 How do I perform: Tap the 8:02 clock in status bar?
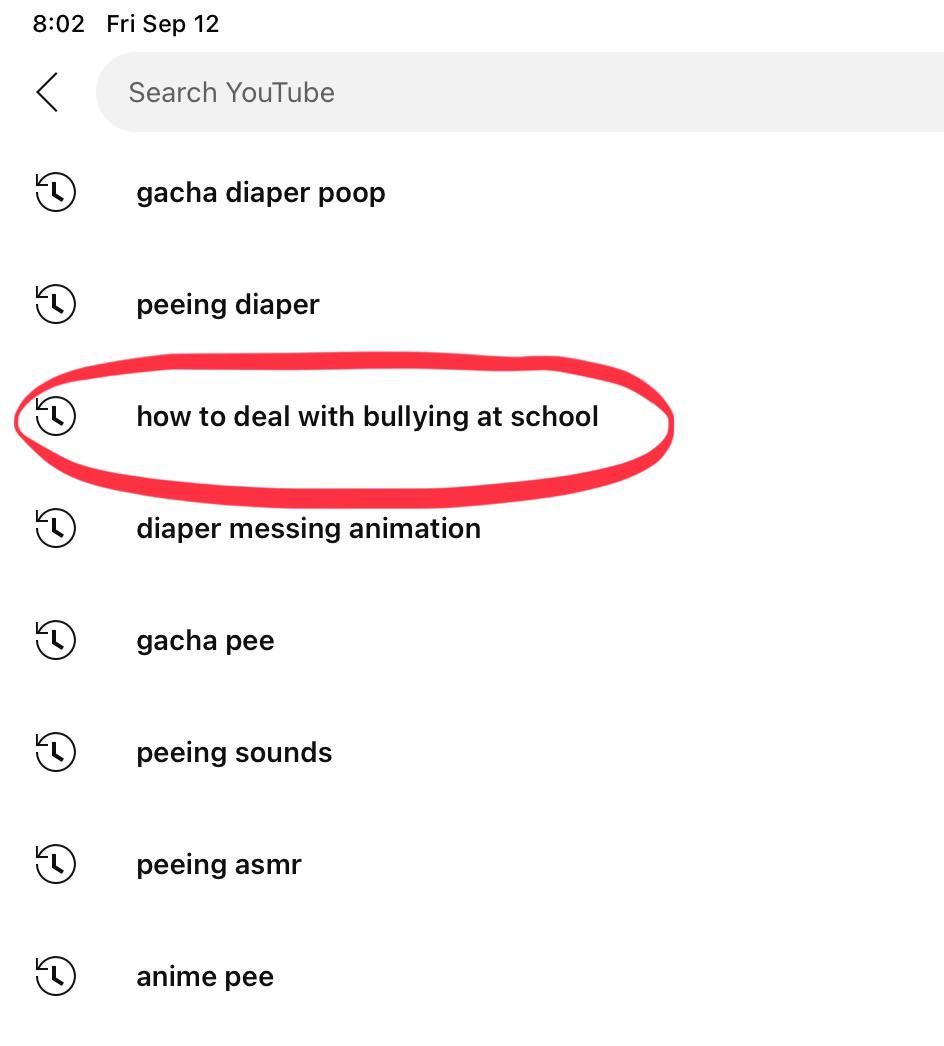coord(59,24)
